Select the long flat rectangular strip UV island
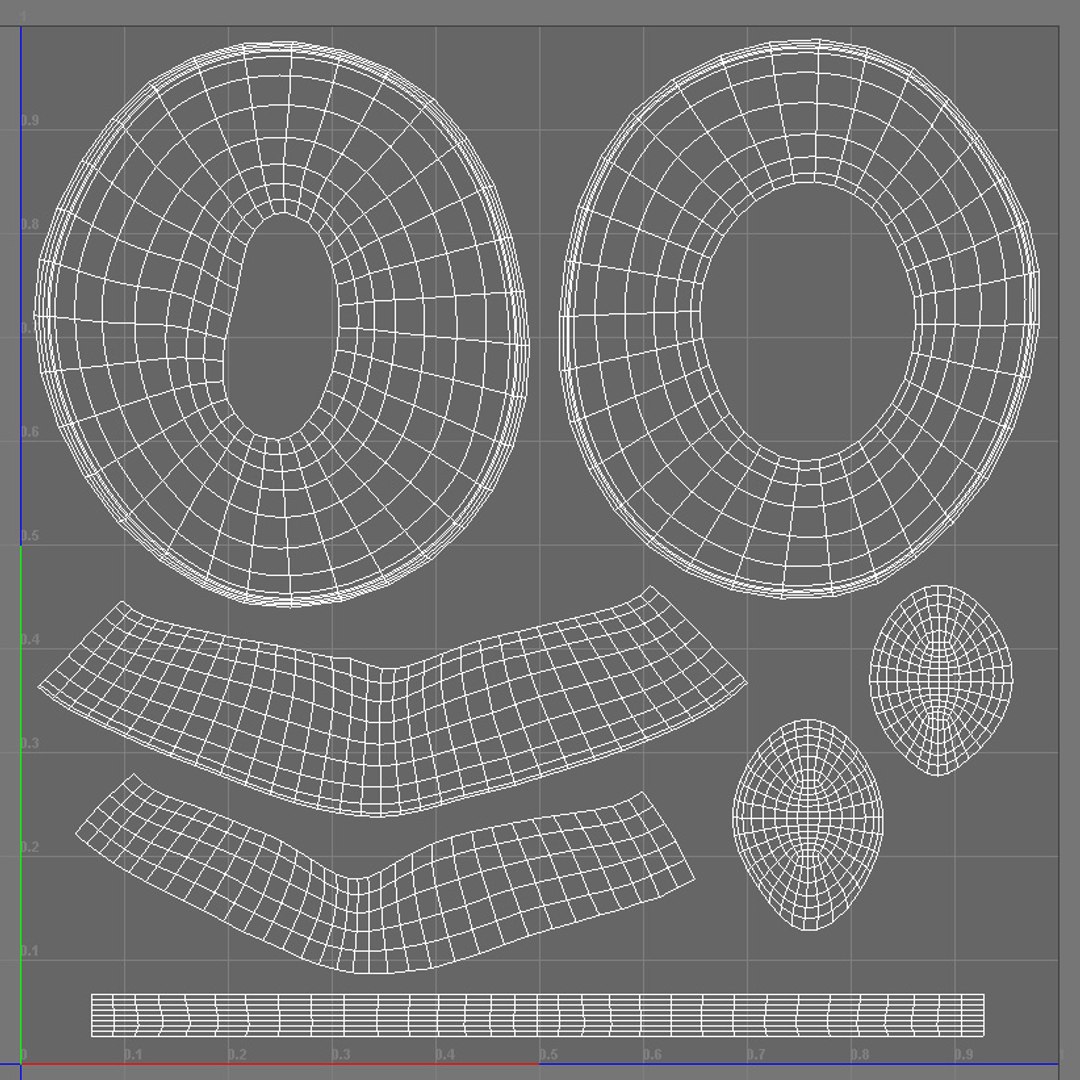Viewport: 1080px width, 1080px height. (538, 1015)
